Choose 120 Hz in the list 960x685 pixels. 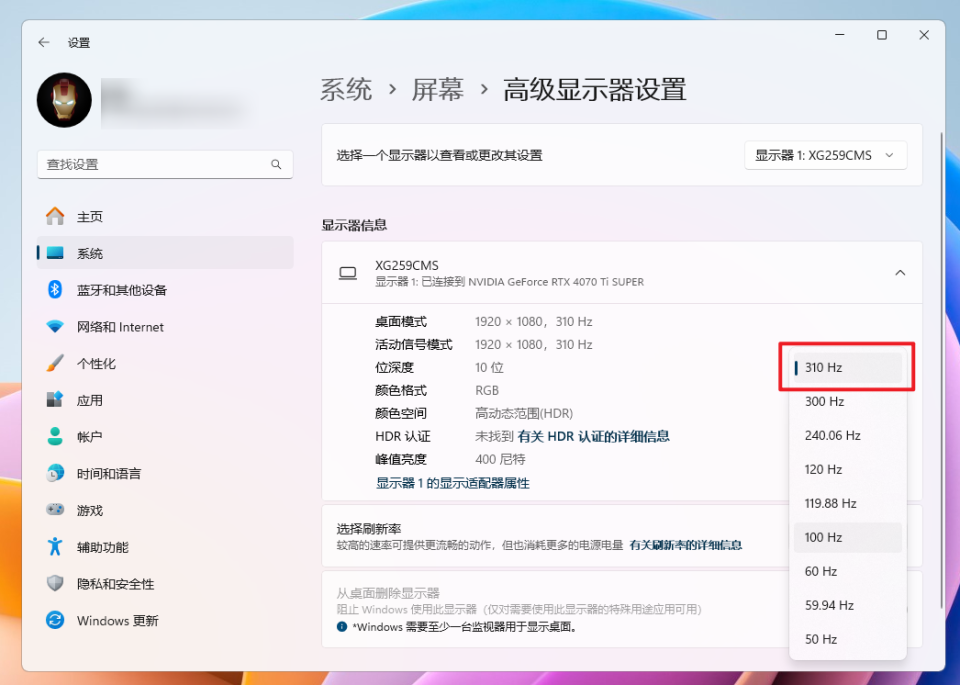847,470
